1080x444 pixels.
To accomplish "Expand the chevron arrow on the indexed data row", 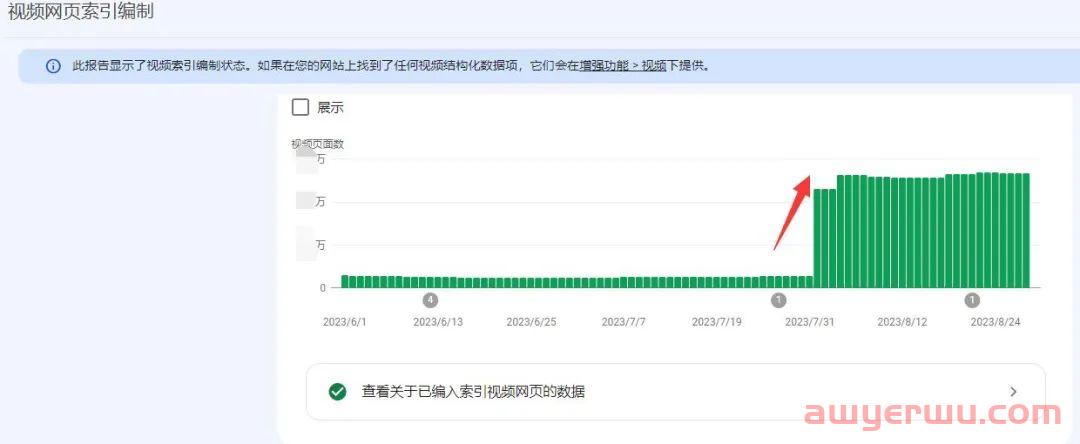I will [x=1013, y=392].
